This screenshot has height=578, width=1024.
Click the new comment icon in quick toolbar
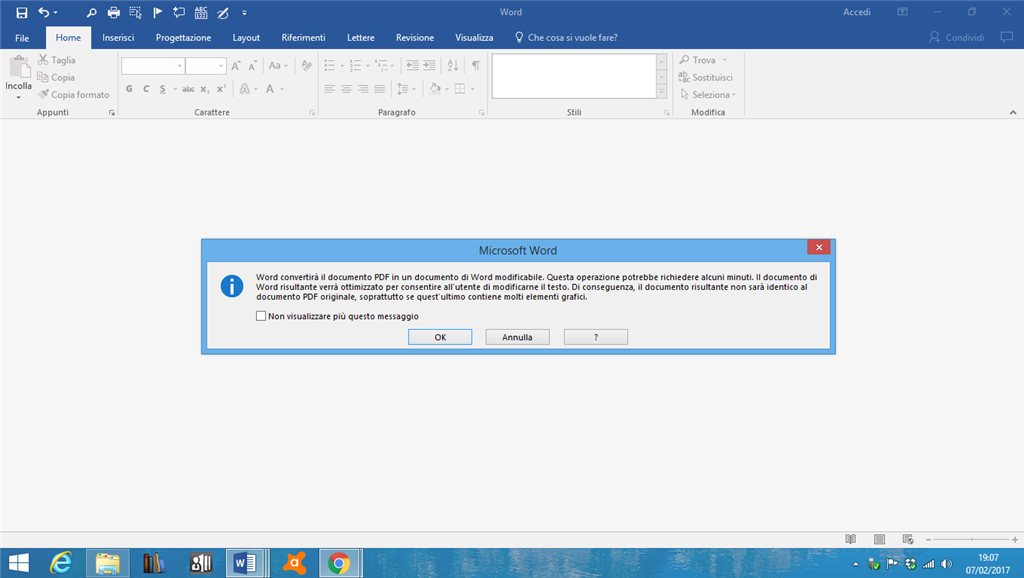[x=179, y=12]
